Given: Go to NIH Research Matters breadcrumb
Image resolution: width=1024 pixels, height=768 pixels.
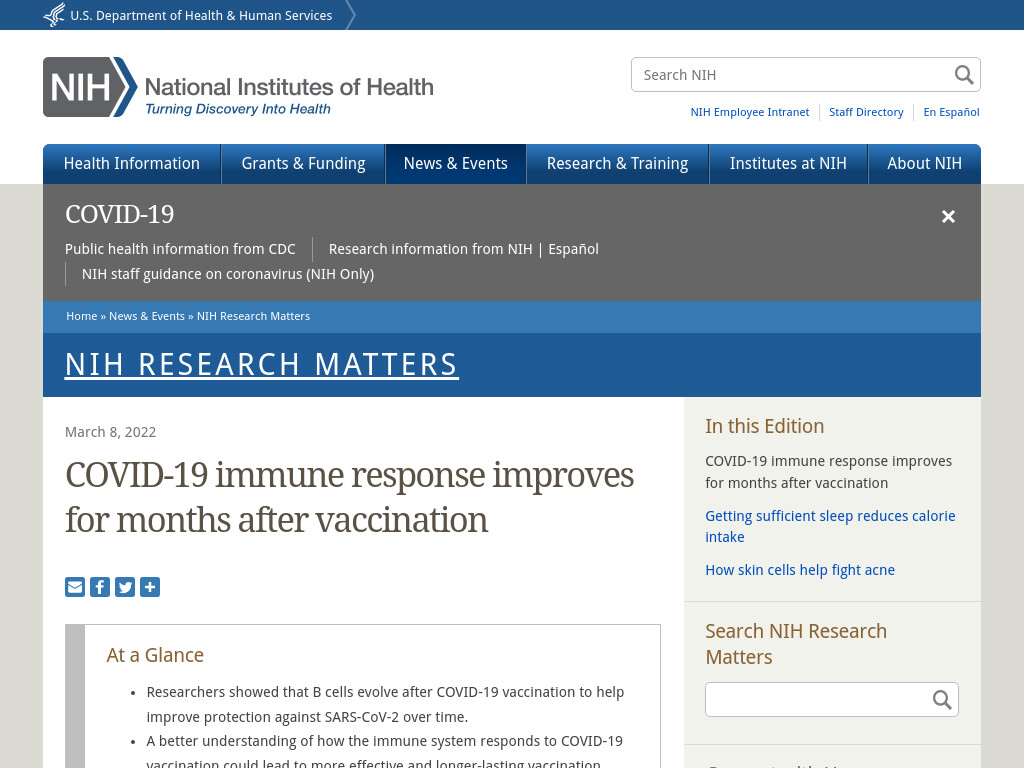Looking at the screenshot, I should [x=253, y=316].
